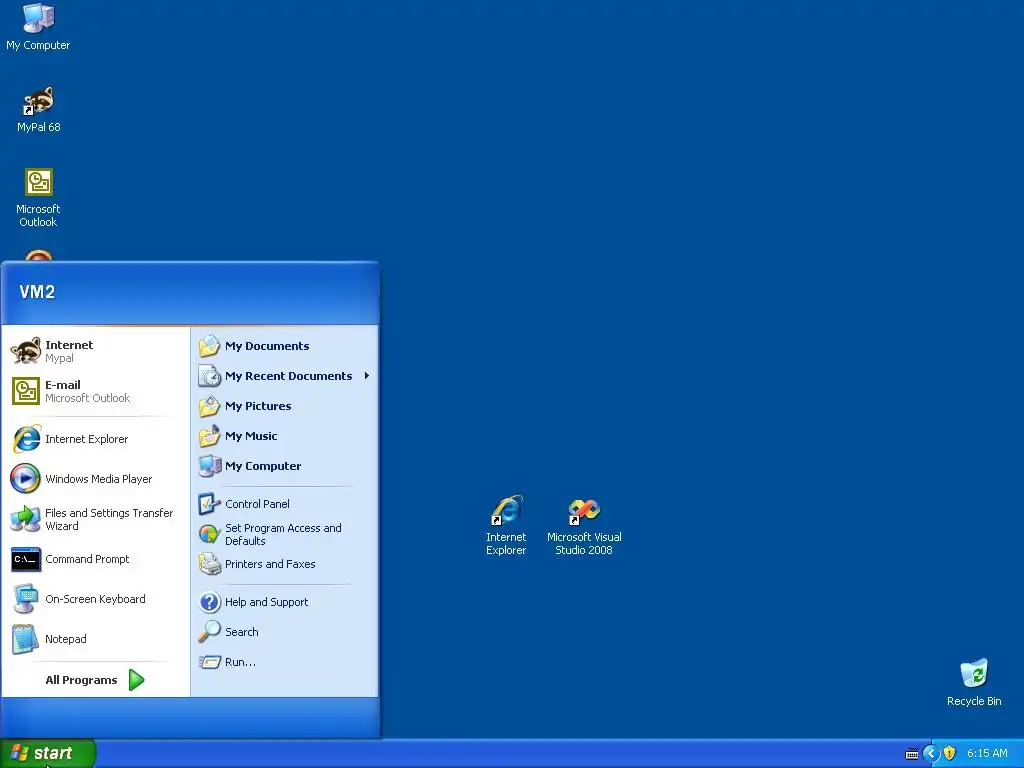Viewport: 1024px width, 768px height.
Task: Click the keyboard icon in system tray
Action: pyautogui.click(x=912, y=754)
